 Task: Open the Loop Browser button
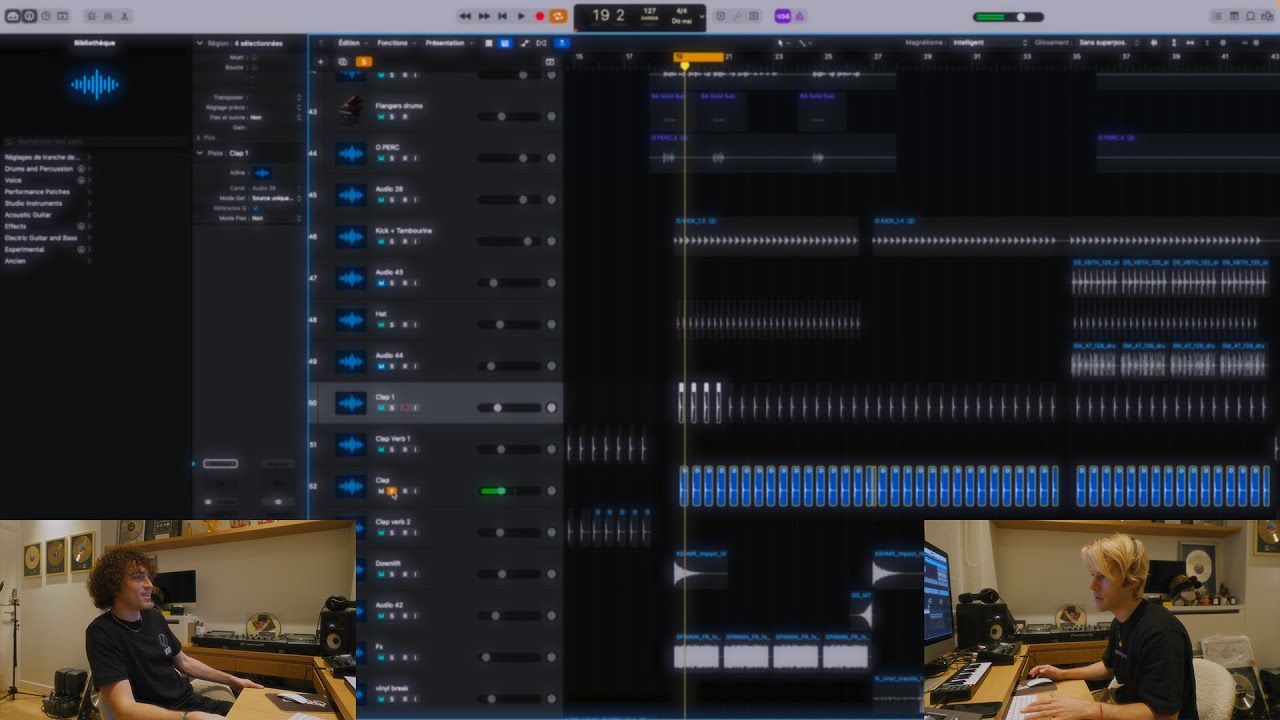pyautogui.click(x=1250, y=16)
